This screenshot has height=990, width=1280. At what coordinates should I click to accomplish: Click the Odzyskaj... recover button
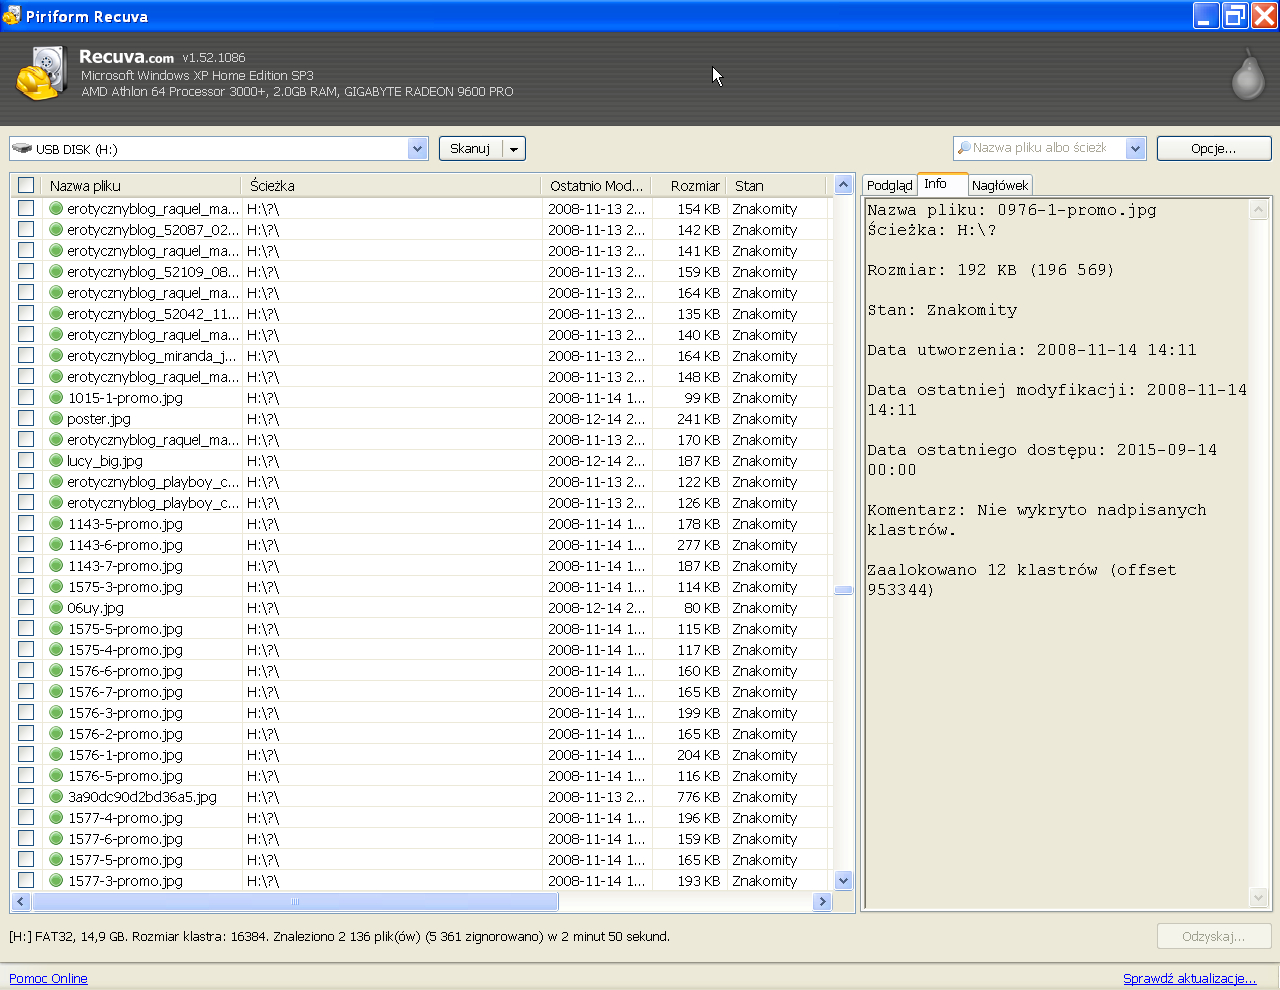1214,937
